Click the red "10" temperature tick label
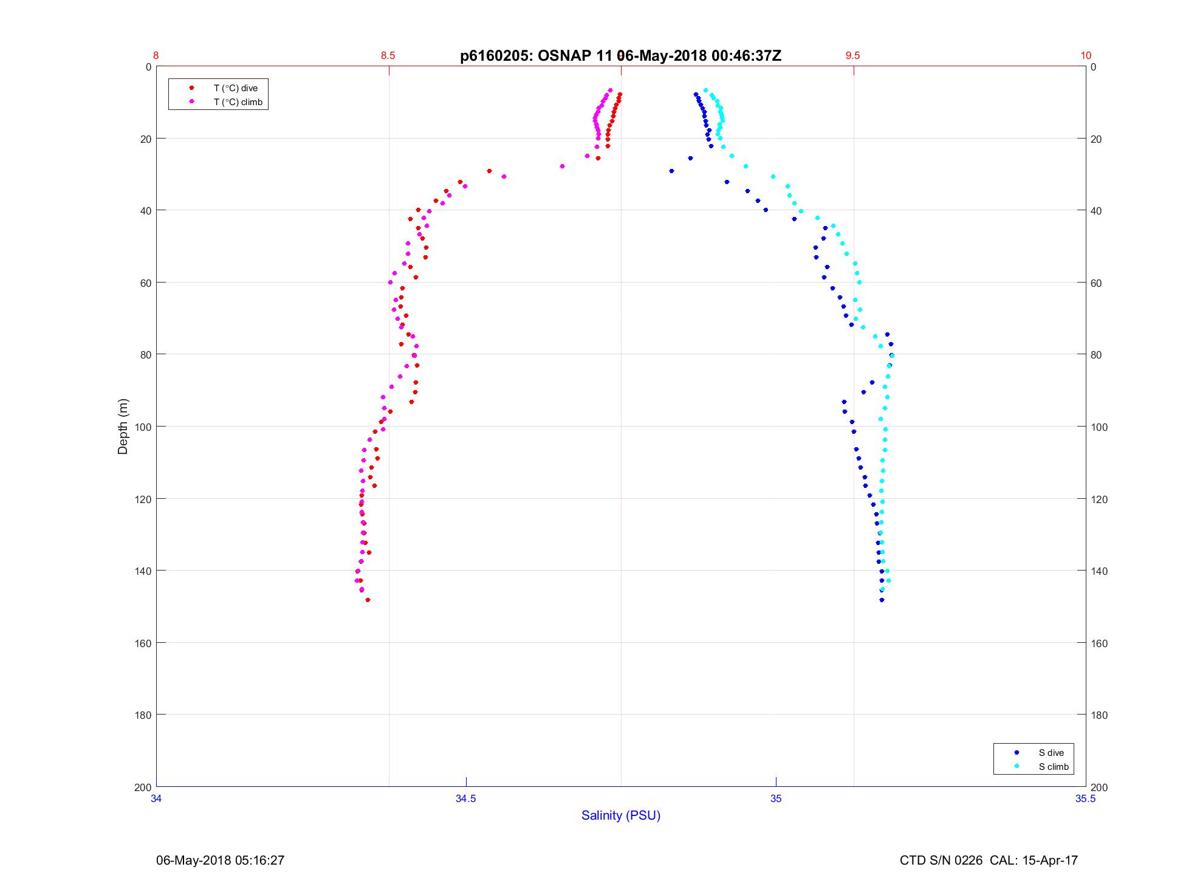The height and width of the screenshot is (885, 1200). [1086, 56]
